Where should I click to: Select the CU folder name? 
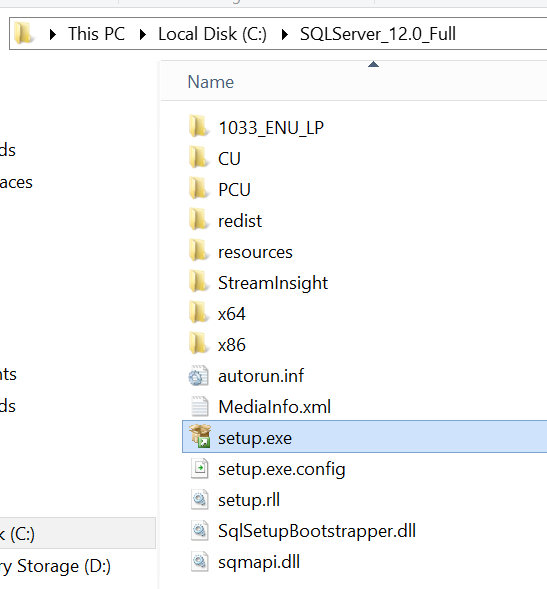(x=229, y=159)
